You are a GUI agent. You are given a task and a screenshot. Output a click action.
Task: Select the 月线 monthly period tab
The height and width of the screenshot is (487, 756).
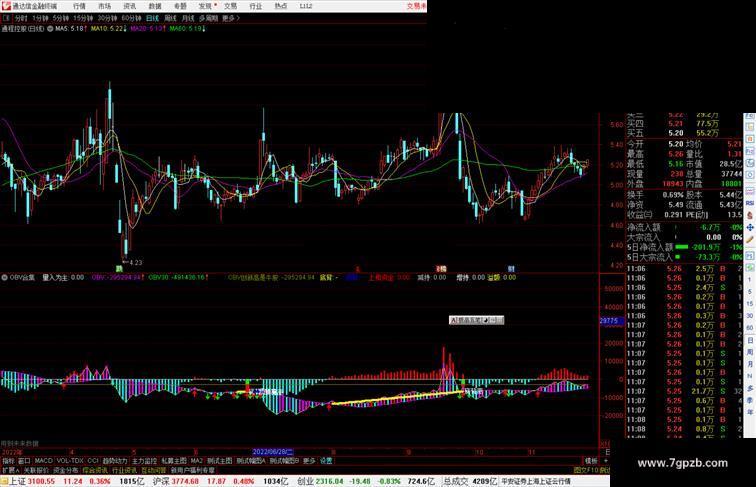pos(188,18)
